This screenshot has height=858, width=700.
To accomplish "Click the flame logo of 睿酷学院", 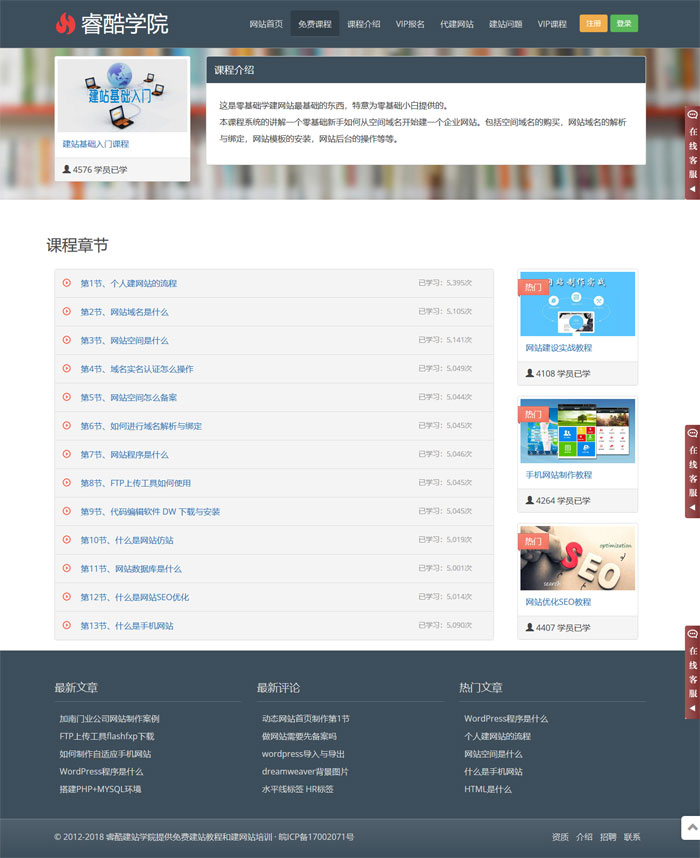I will [x=66, y=23].
